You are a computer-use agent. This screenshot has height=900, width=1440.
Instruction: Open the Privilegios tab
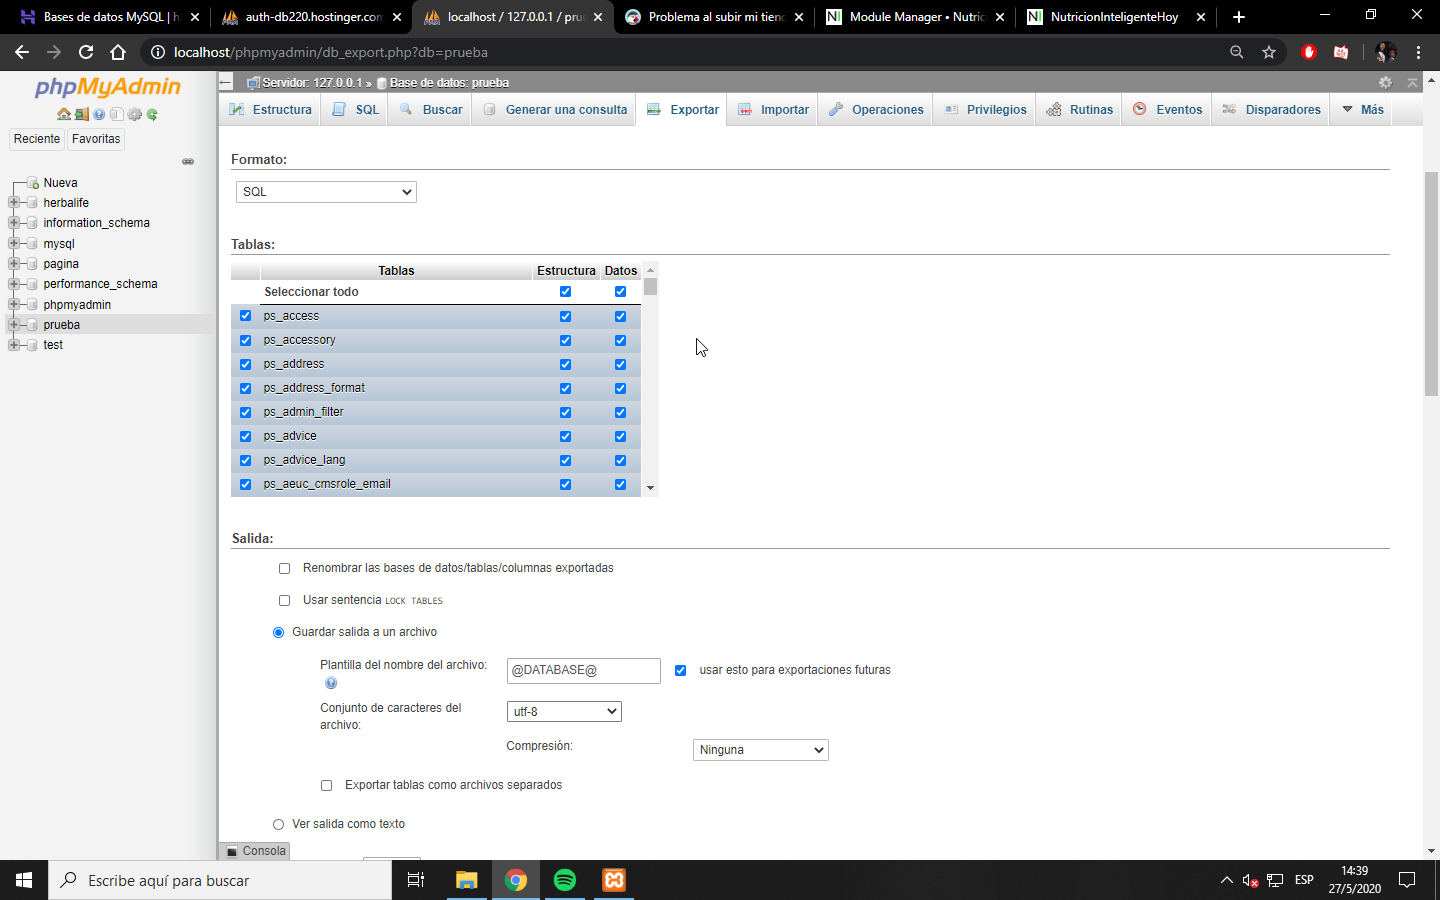click(985, 110)
